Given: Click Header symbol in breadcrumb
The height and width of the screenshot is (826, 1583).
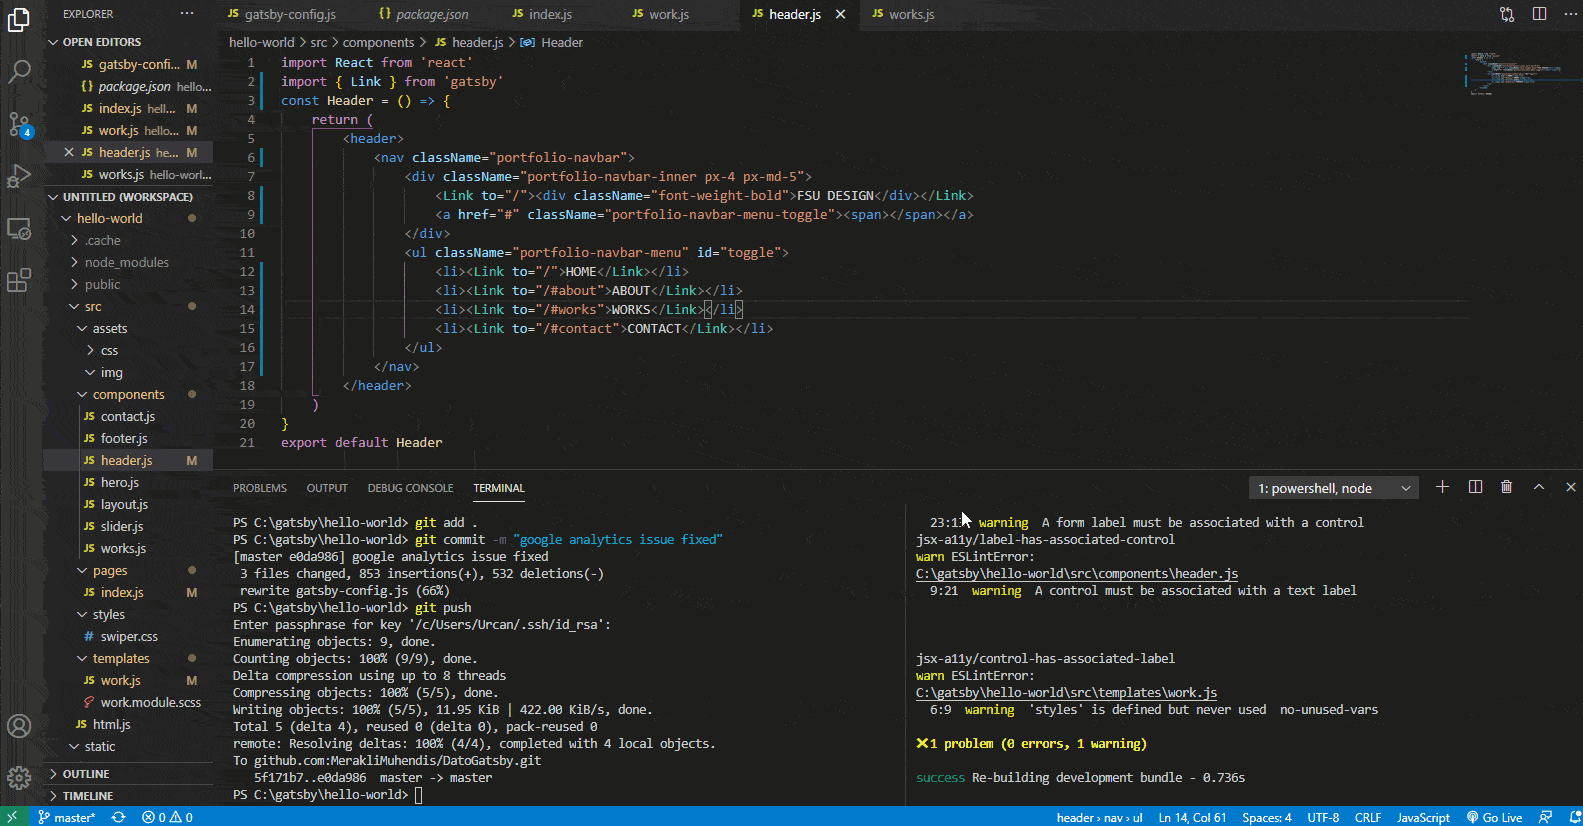Looking at the screenshot, I should pos(552,42).
